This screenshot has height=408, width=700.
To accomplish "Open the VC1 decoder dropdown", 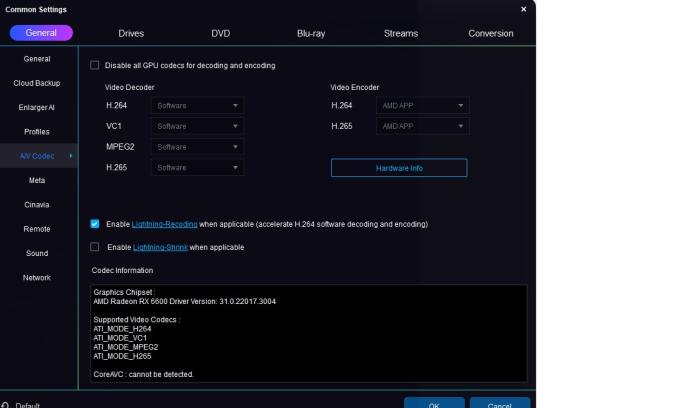I will coord(197,126).
